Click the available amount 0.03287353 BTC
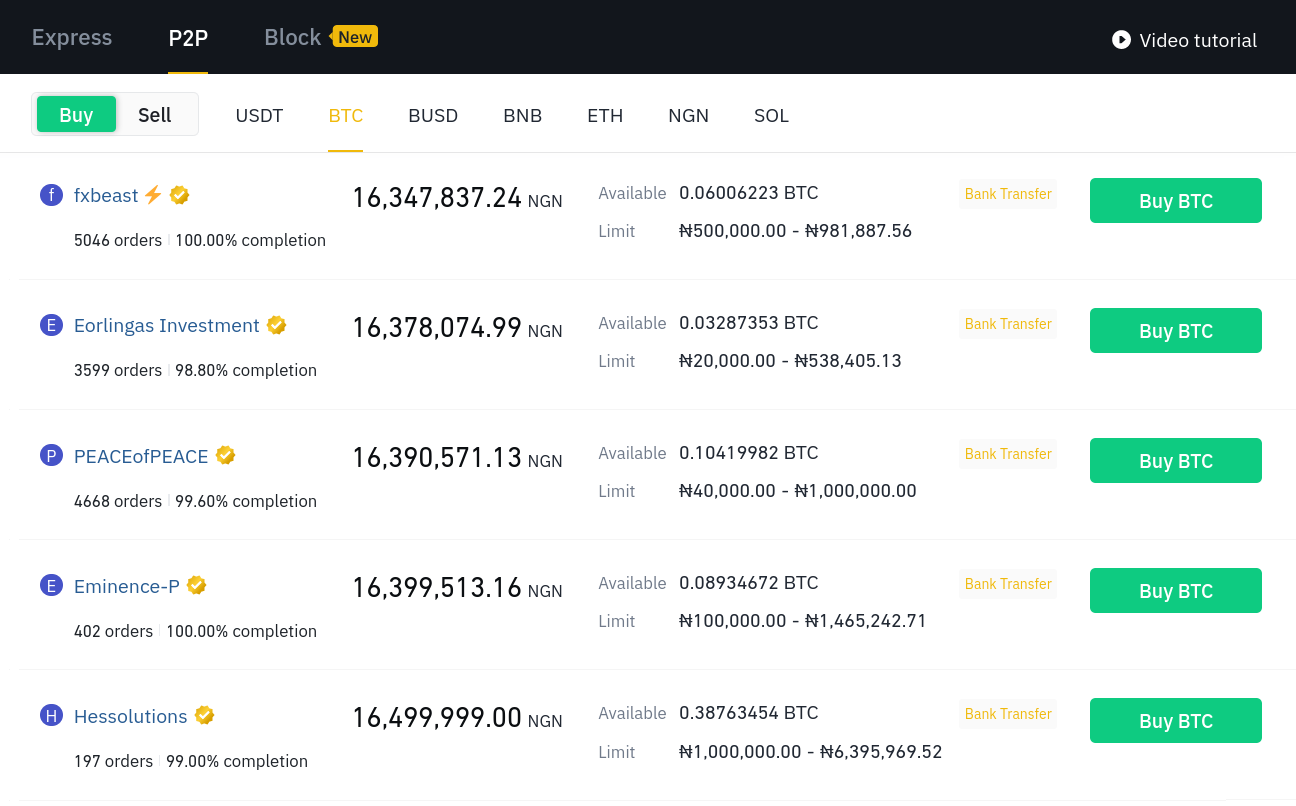The height and width of the screenshot is (806, 1296). click(749, 323)
